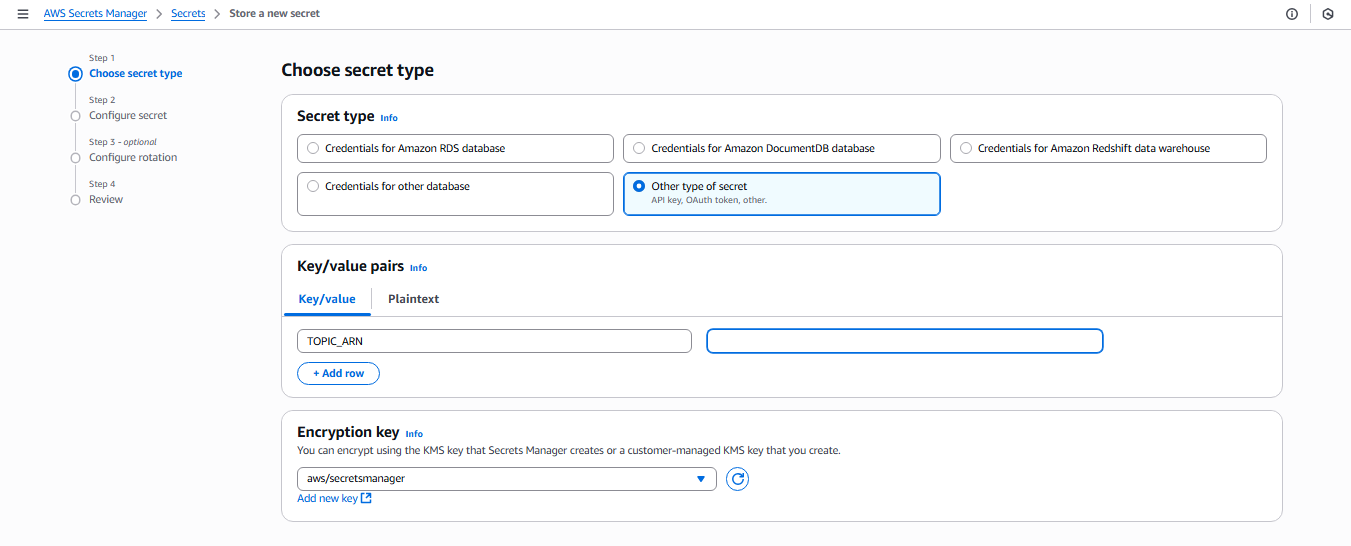The height and width of the screenshot is (546, 1351).
Task: Switch to the Key/value tab
Action: 327,299
